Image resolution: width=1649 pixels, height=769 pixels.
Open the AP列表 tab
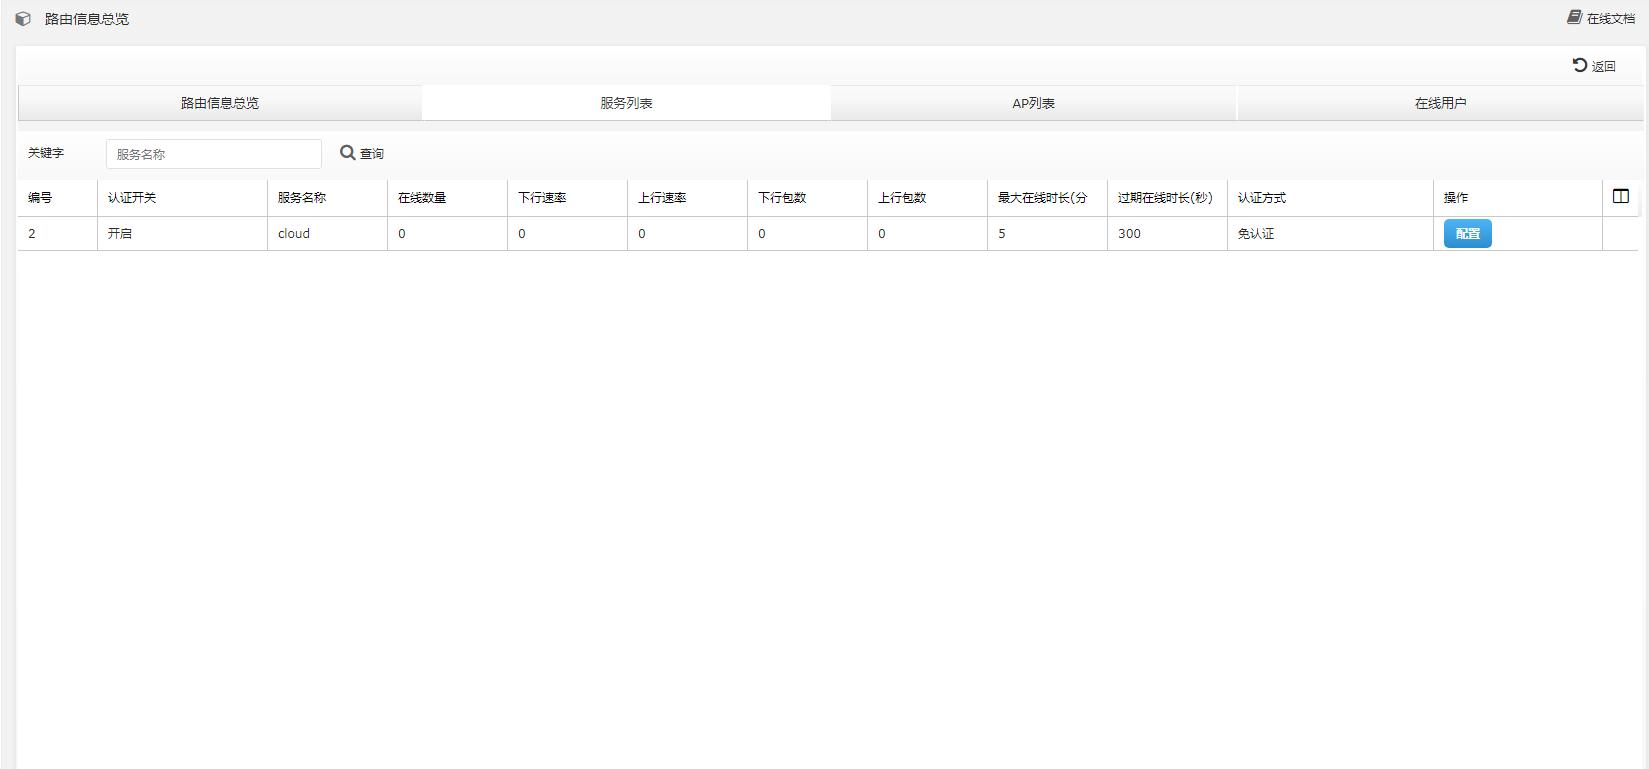click(1033, 103)
